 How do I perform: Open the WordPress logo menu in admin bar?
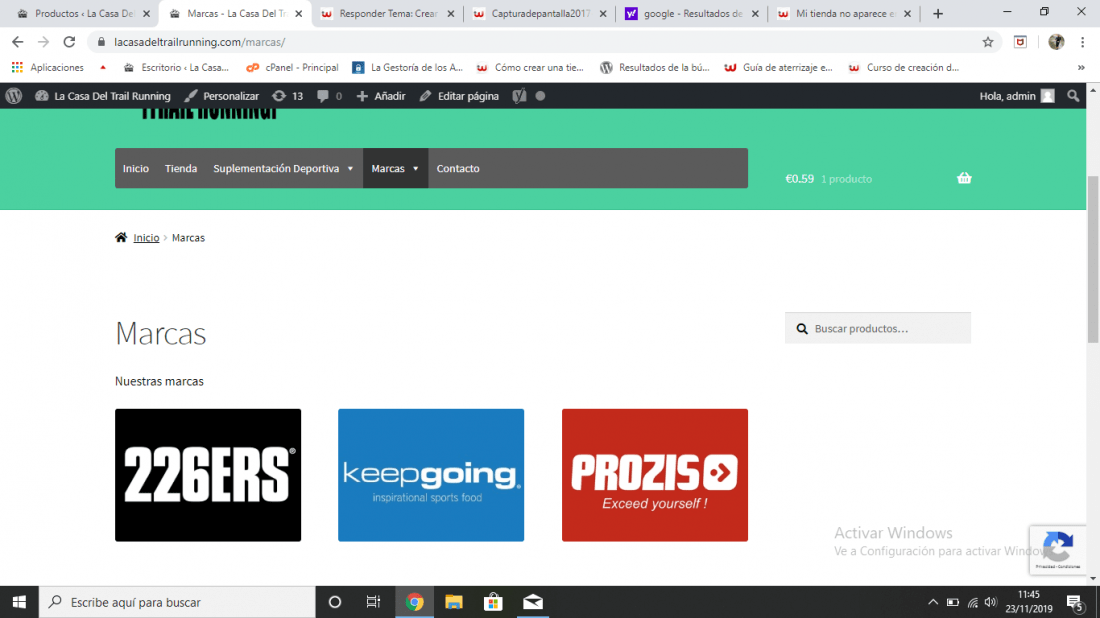pos(13,96)
